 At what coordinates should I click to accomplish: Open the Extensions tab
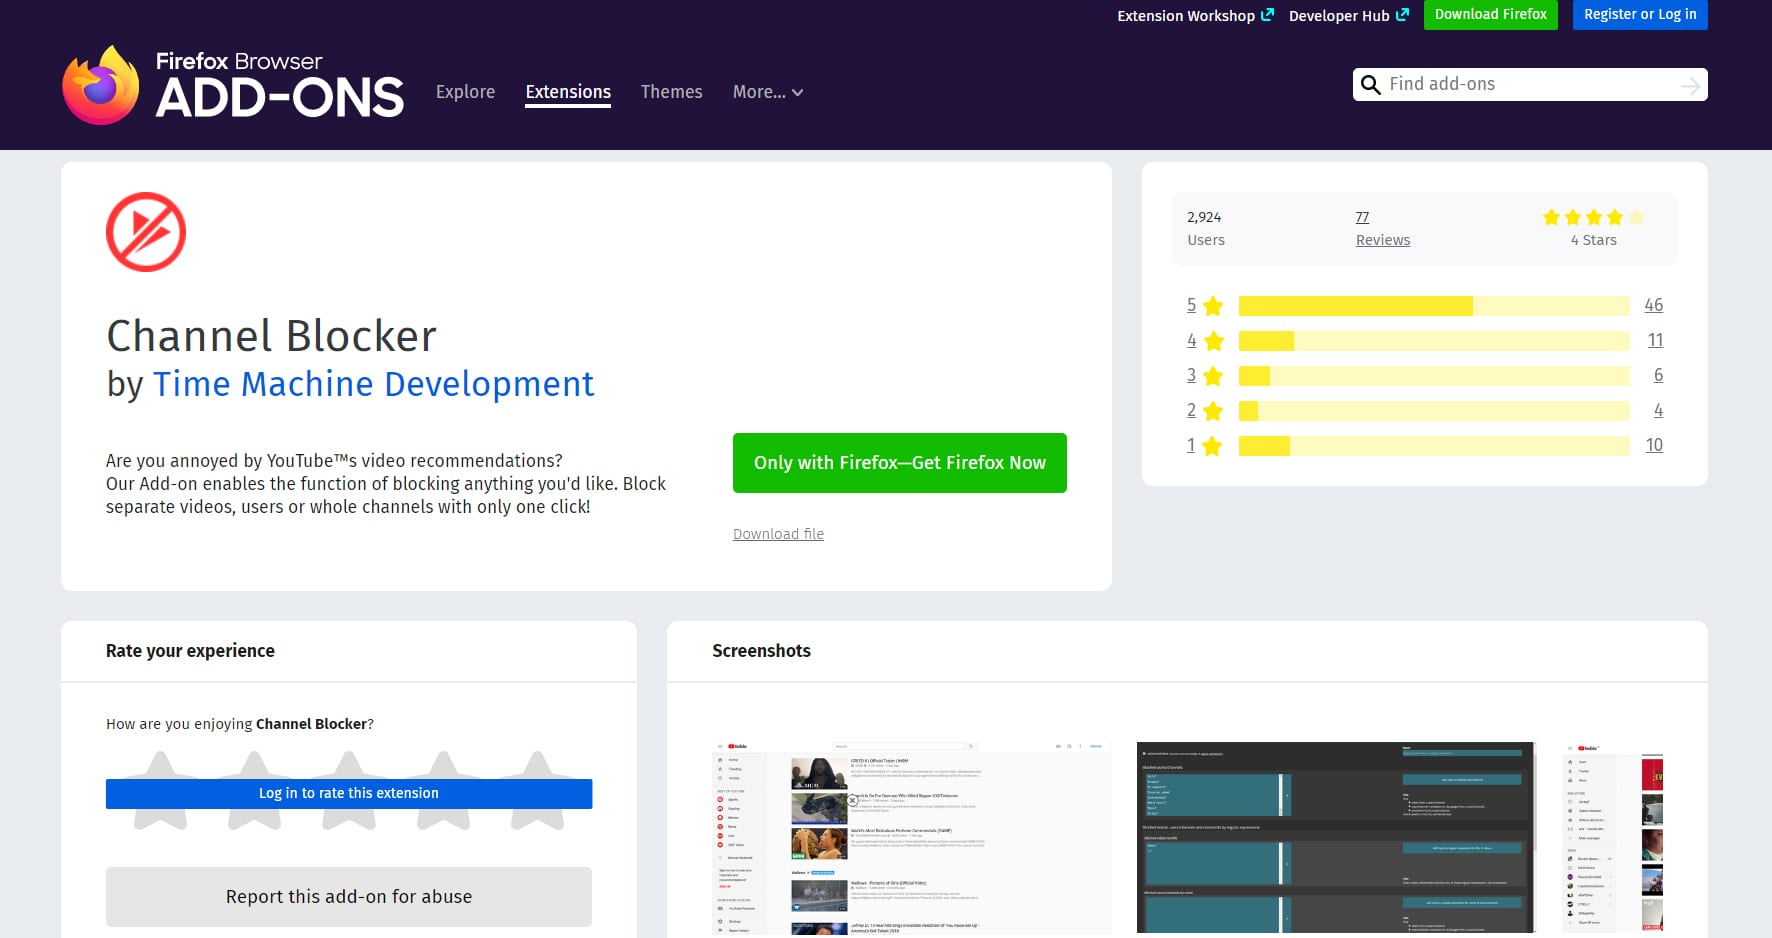click(x=568, y=92)
